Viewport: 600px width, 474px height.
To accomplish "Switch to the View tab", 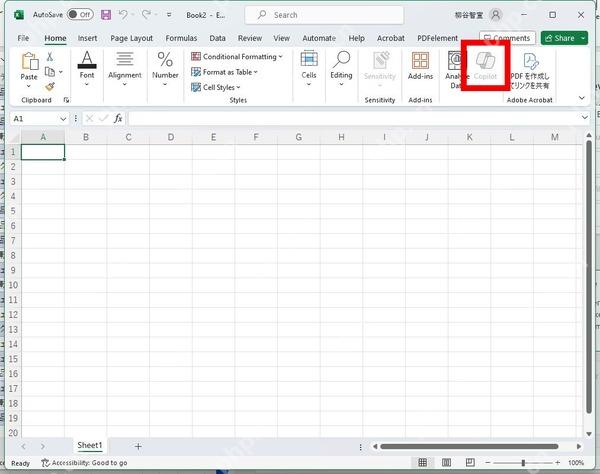I will (x=281, y=38).
